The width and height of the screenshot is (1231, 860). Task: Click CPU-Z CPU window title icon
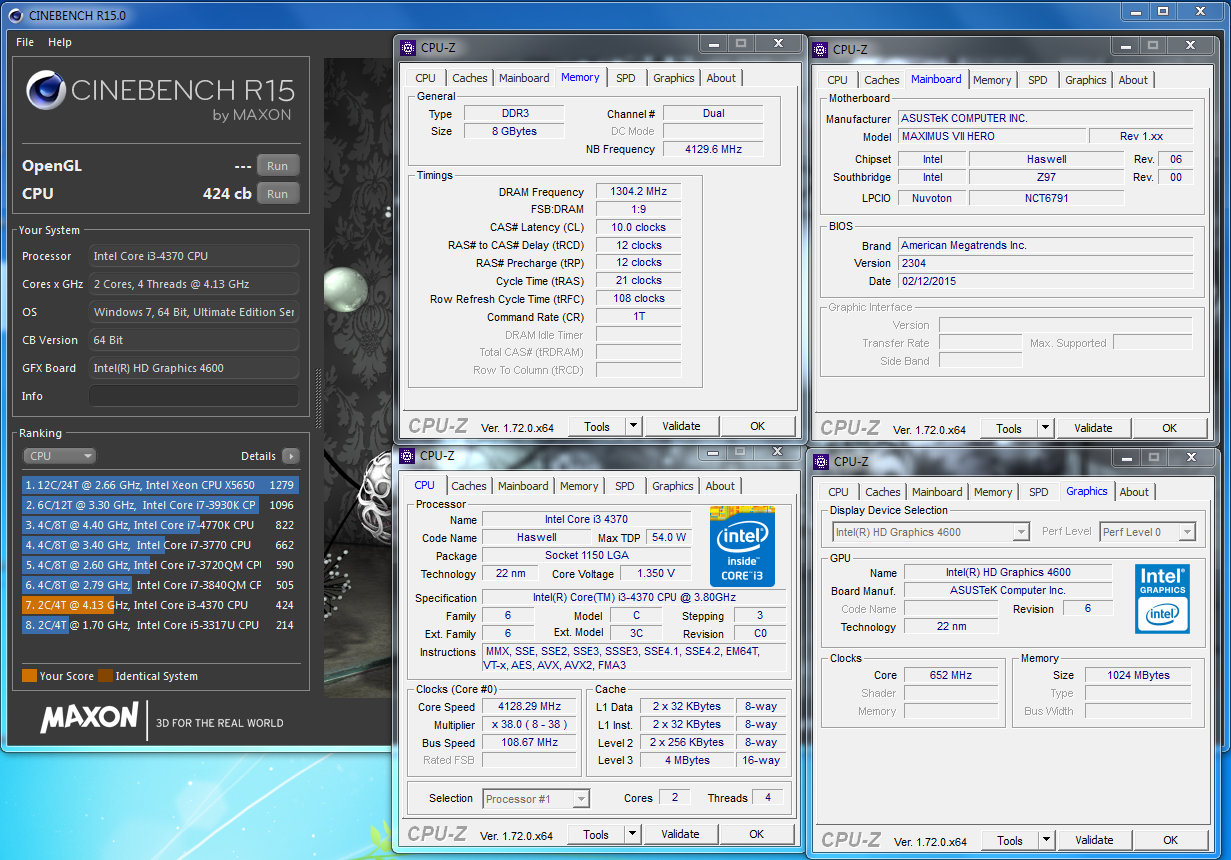pos(407,455)
